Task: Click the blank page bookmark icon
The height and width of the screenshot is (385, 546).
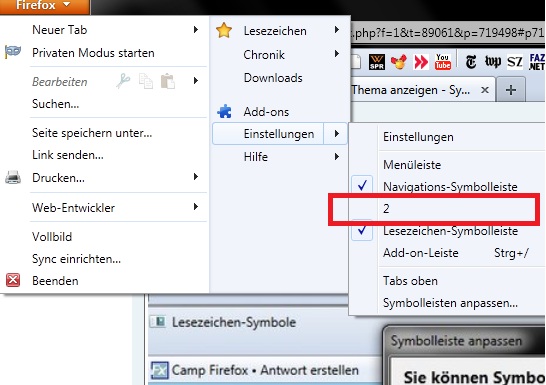Action: pyautogui.click(x=356, y=62)
